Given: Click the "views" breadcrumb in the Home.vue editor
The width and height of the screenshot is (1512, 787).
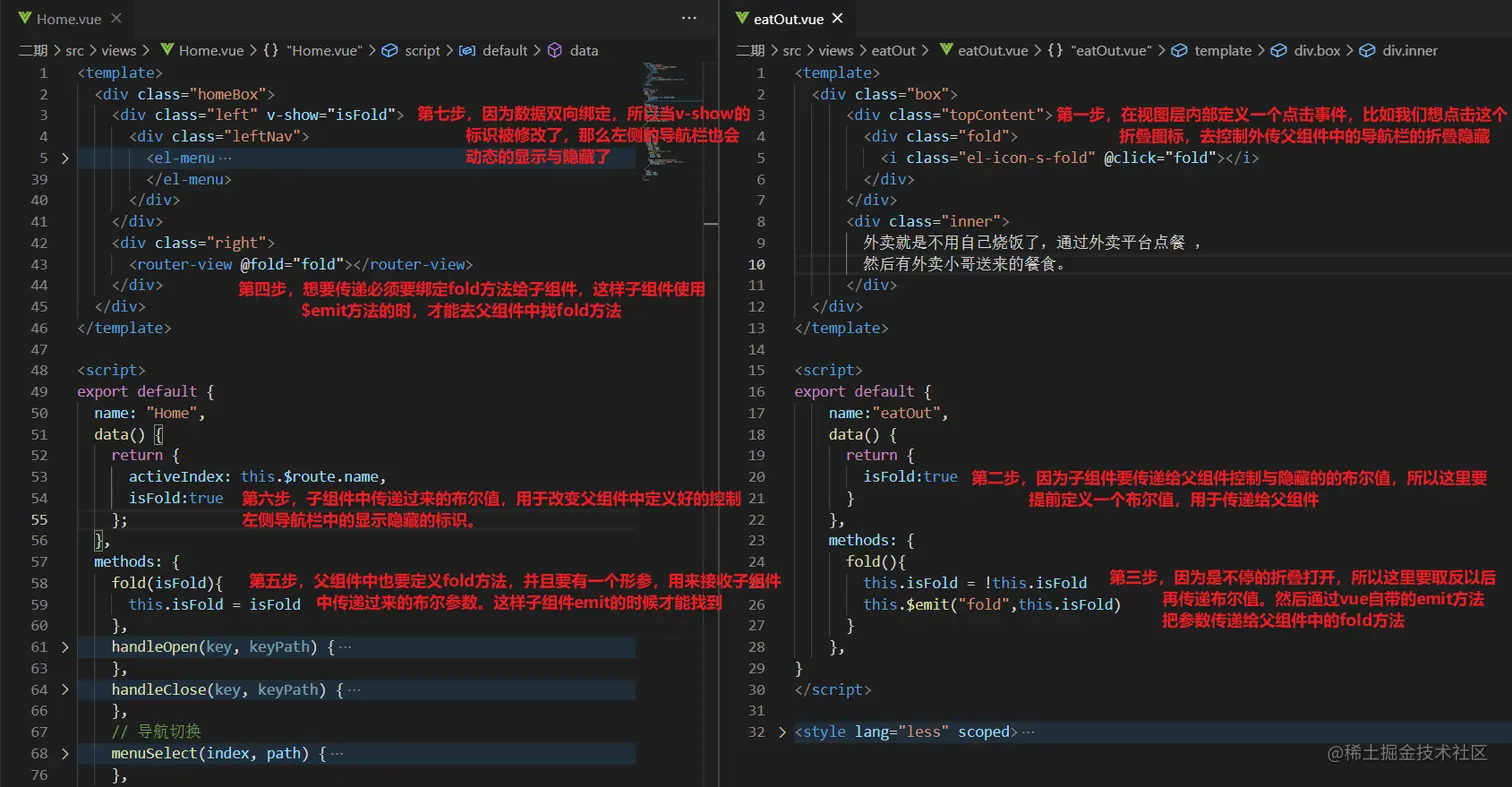Looking at the screenshot, I should (120, 50).
